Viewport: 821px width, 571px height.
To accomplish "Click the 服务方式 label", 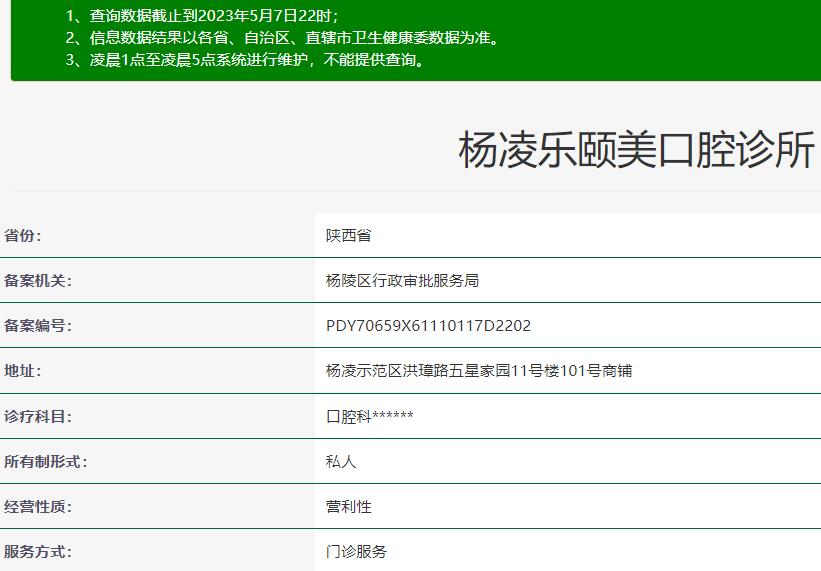I will coord(38,552).
